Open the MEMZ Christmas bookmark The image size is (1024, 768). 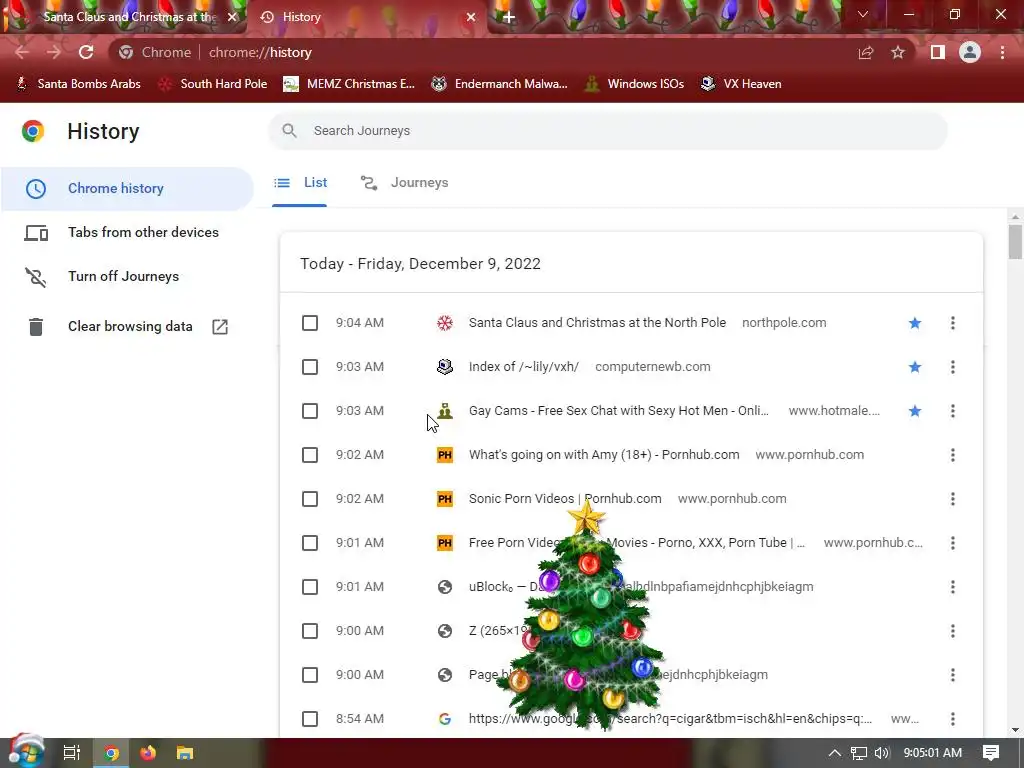click(x=349, y=84)
